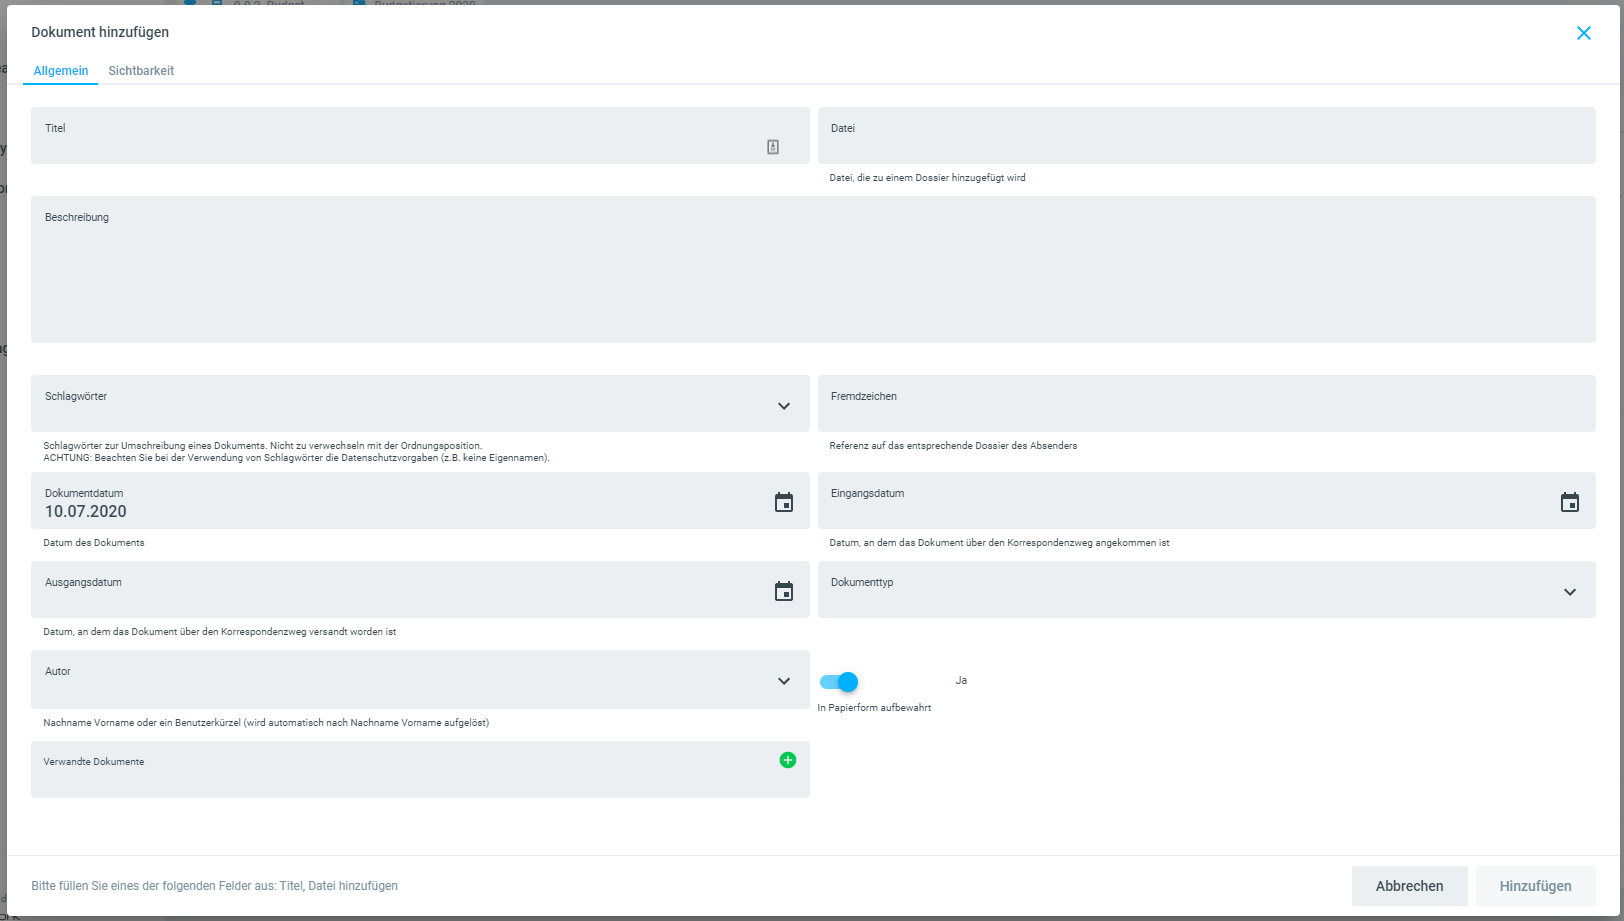1624x921 pixels.
Task: Click into the Fremdzeichen field
Action: click(x=1205, y=408)
